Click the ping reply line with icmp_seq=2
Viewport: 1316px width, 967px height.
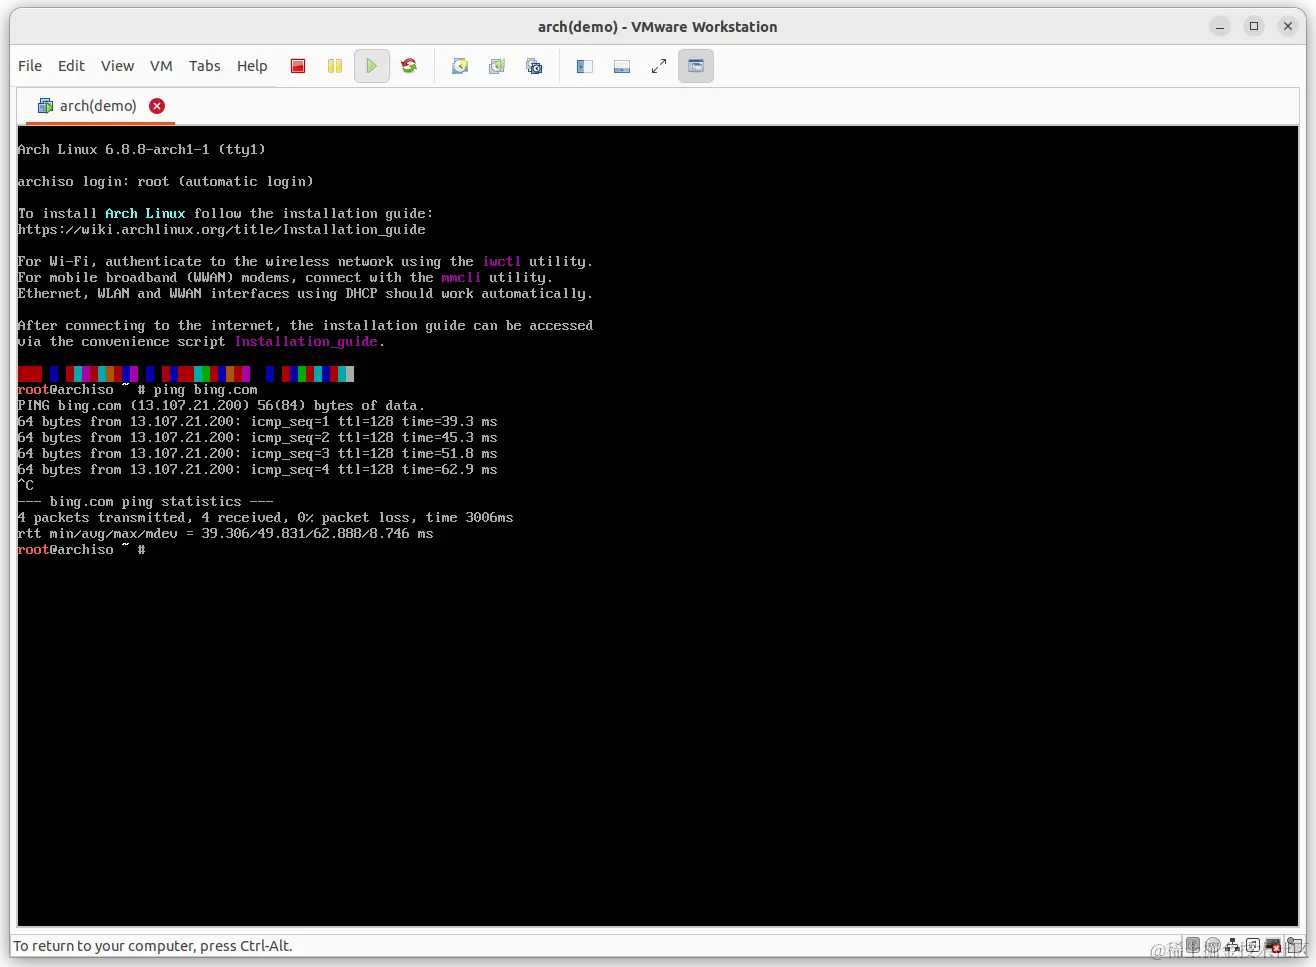(258, 438)
